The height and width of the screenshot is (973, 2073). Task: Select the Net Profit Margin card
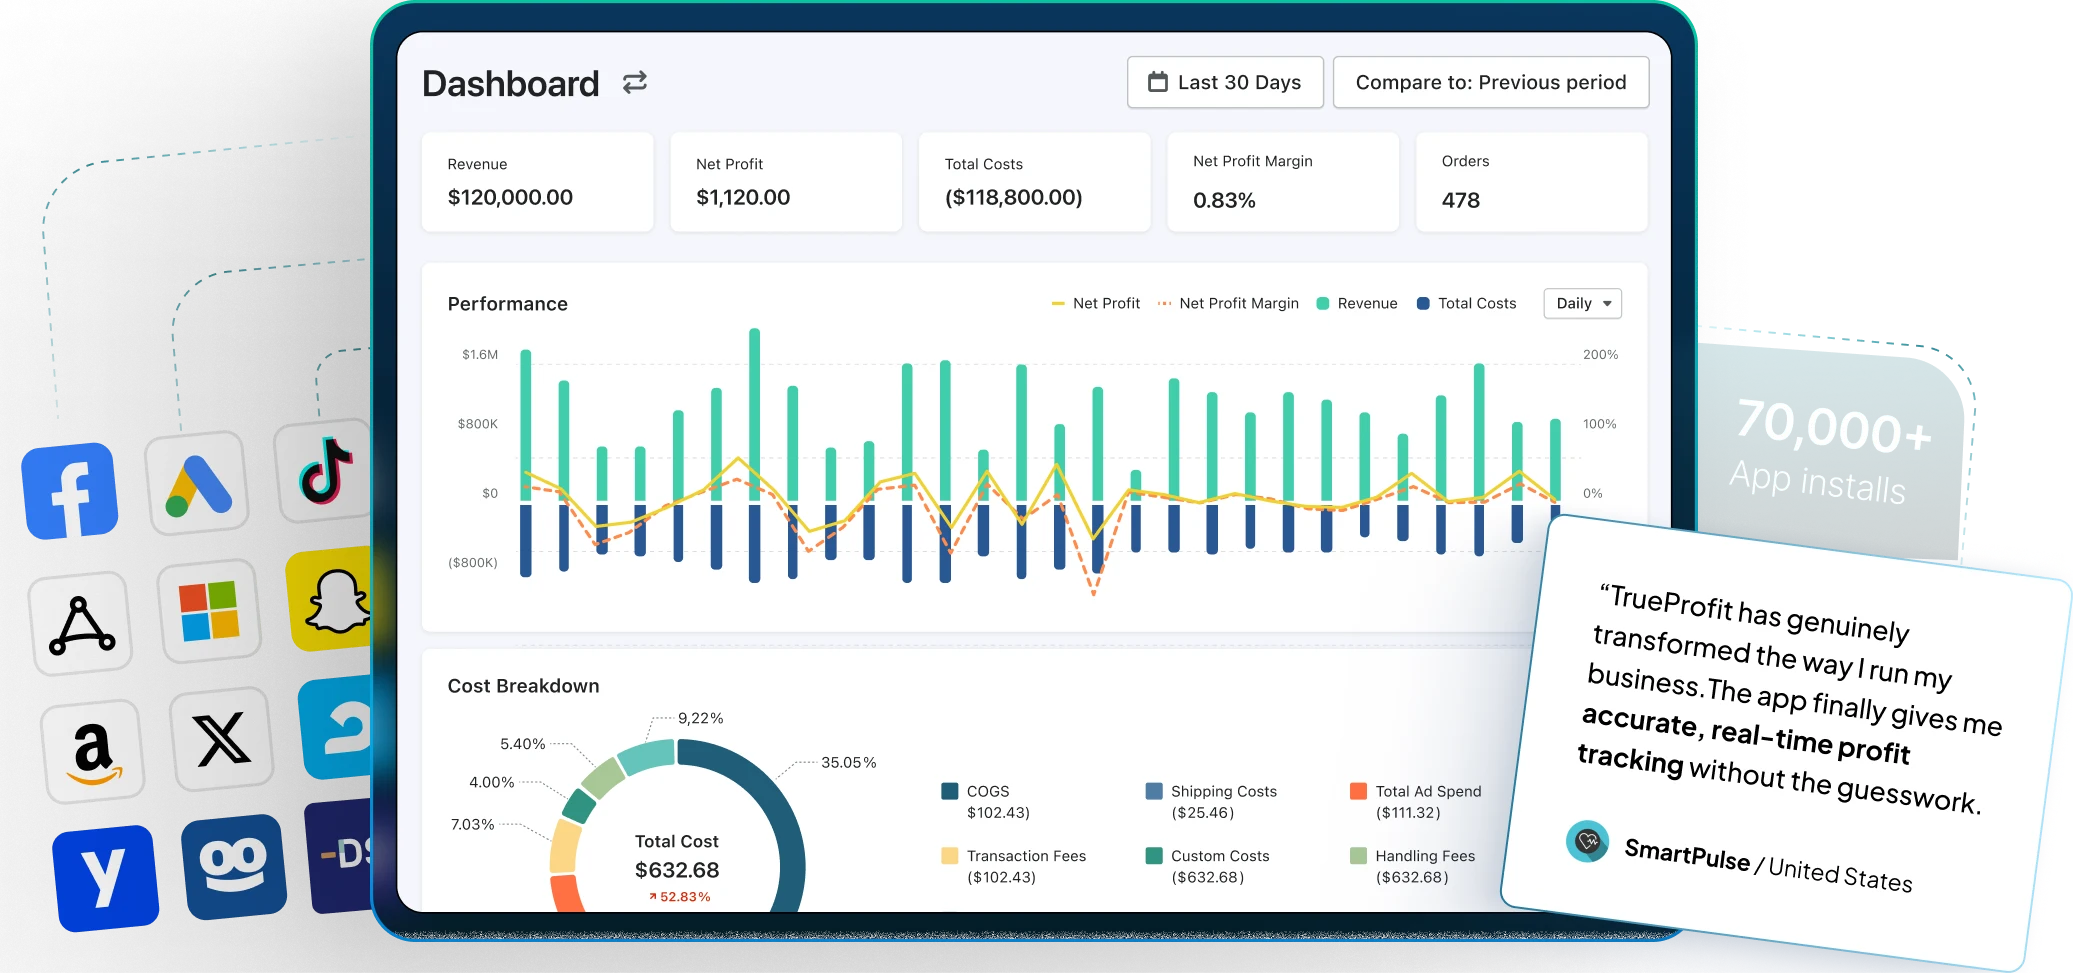point(1282,182)
